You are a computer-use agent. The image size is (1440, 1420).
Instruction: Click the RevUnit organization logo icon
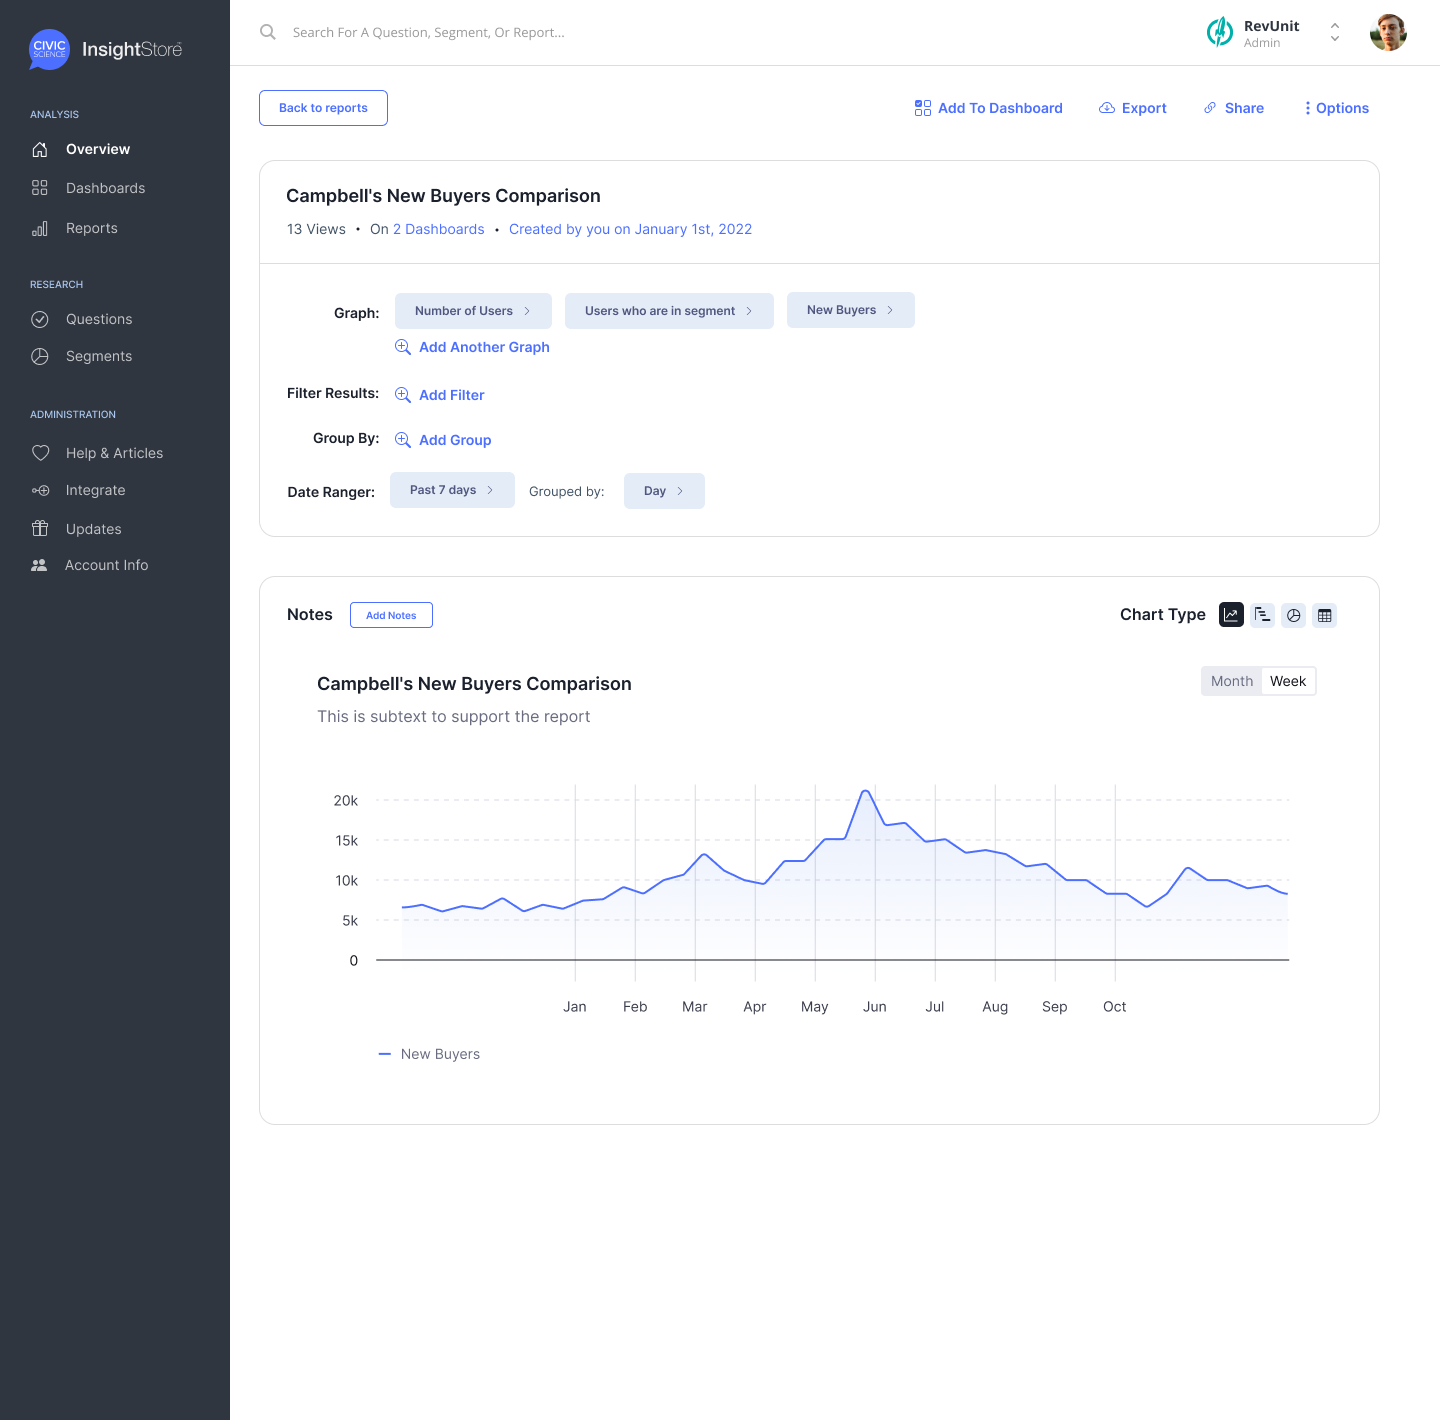pos(1220,33)
